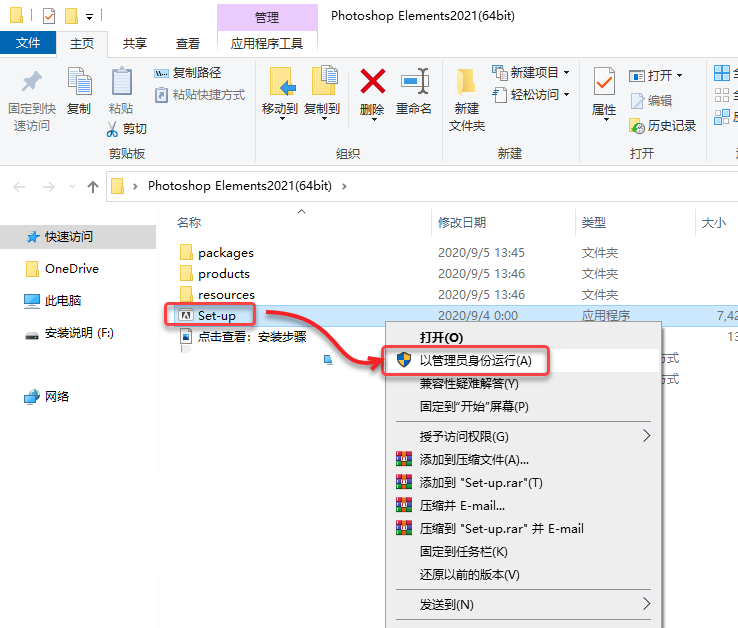Click the Copy (复制) ribbon icon

[x=79, y=81]
